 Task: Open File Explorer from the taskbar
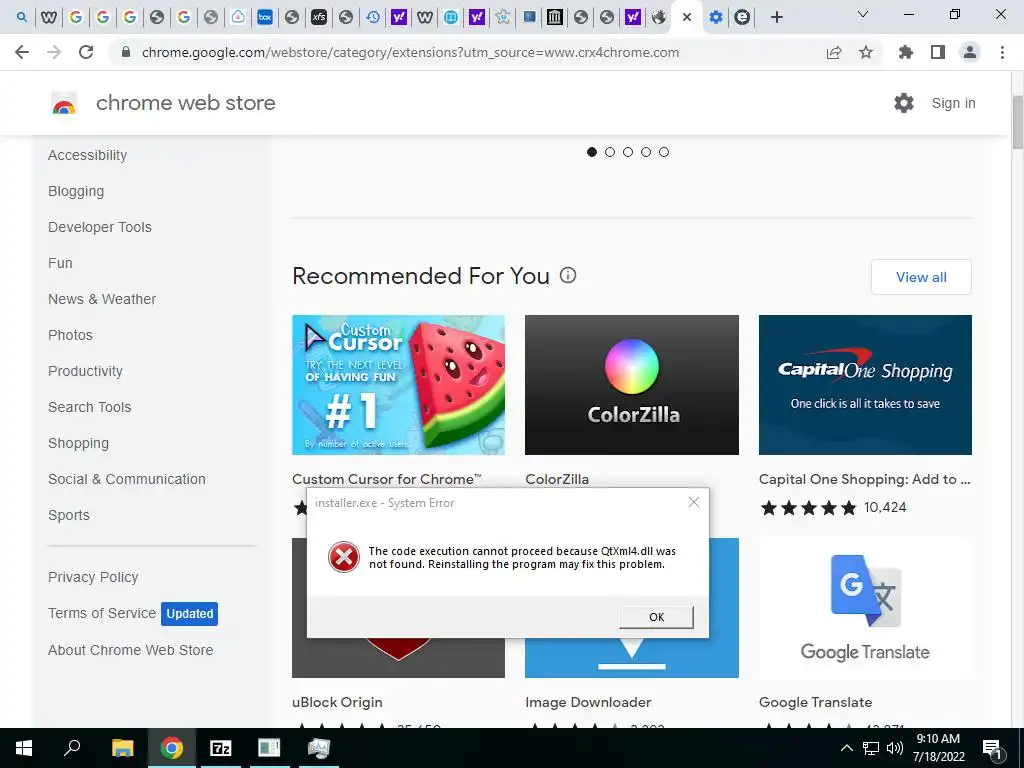pos(122,748)
